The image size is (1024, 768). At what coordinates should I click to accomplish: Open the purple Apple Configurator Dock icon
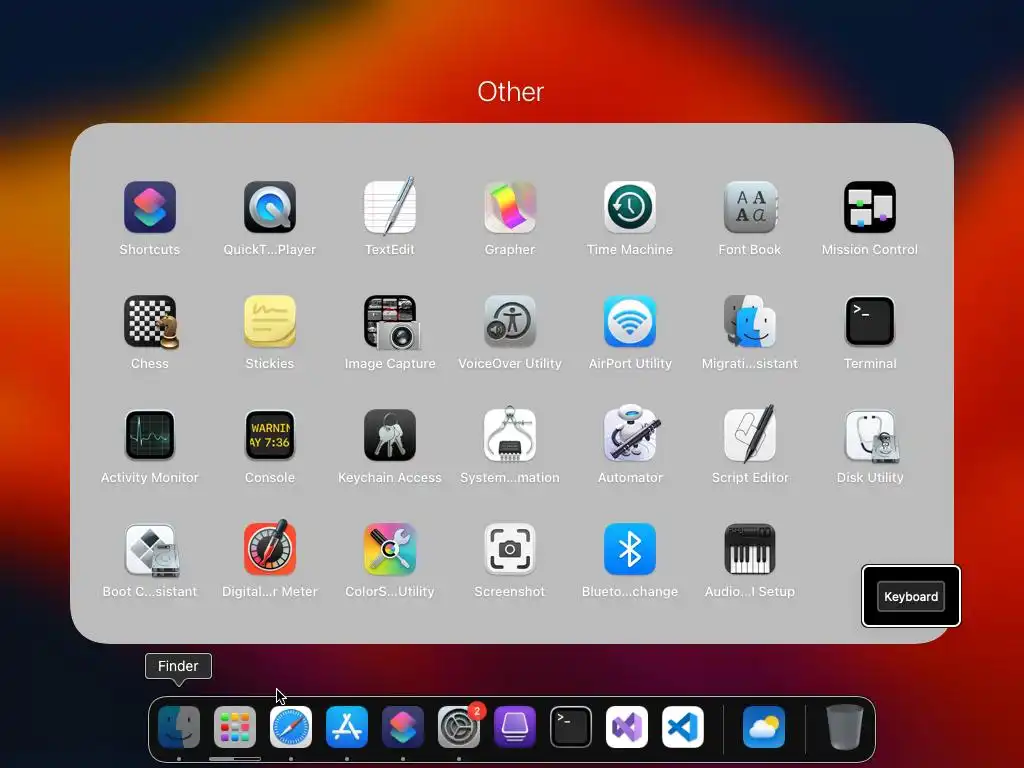pos(515,727)
